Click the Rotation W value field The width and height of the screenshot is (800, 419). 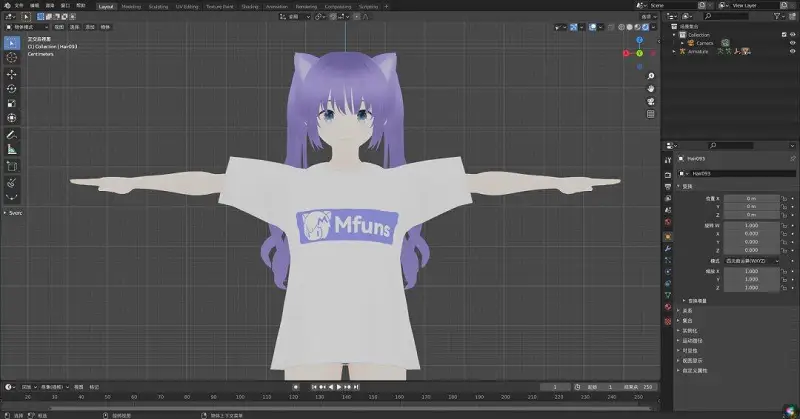click(x=751, y=225)
